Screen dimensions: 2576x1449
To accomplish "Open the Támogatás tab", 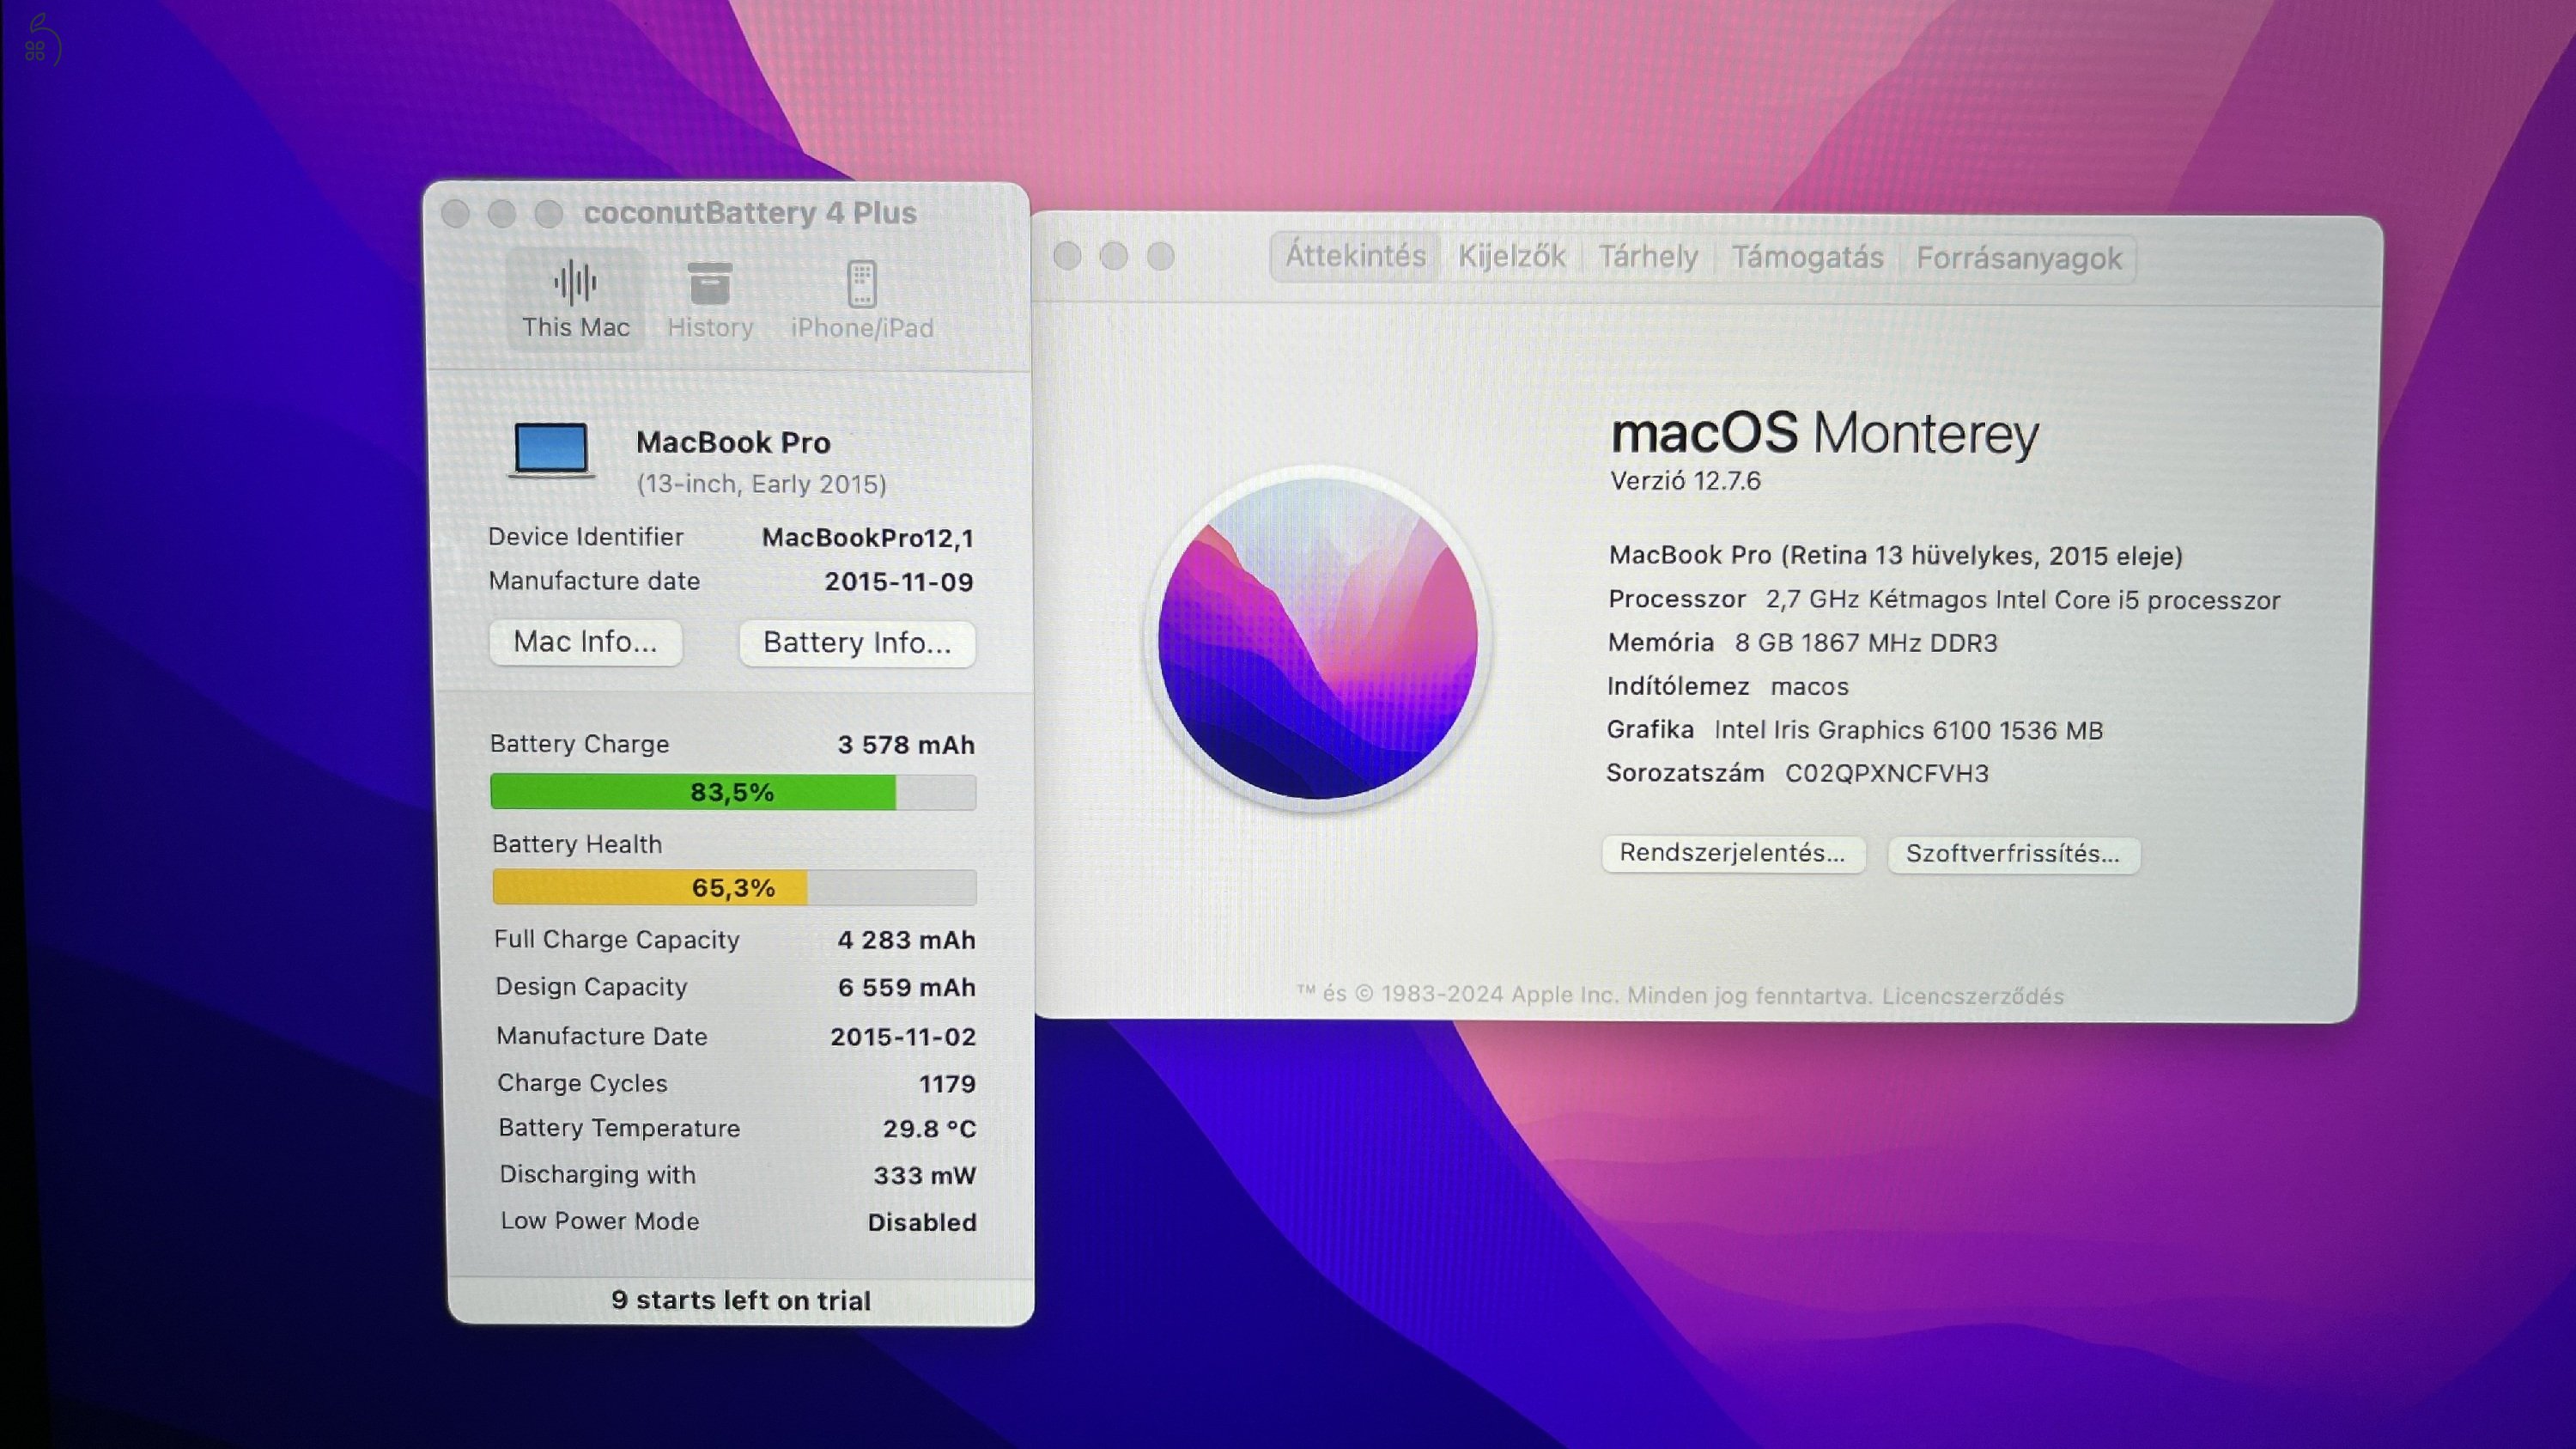I will (1807, 258).
